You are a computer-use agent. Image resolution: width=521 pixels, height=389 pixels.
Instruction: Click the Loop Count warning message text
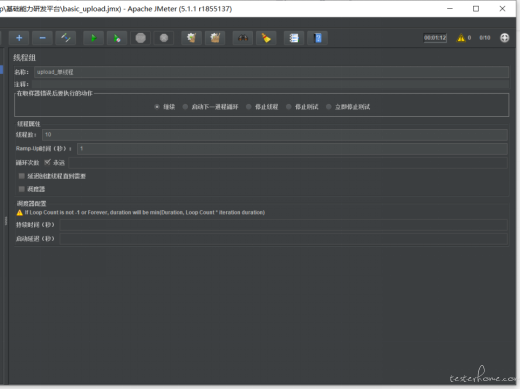tap(145, 212)
